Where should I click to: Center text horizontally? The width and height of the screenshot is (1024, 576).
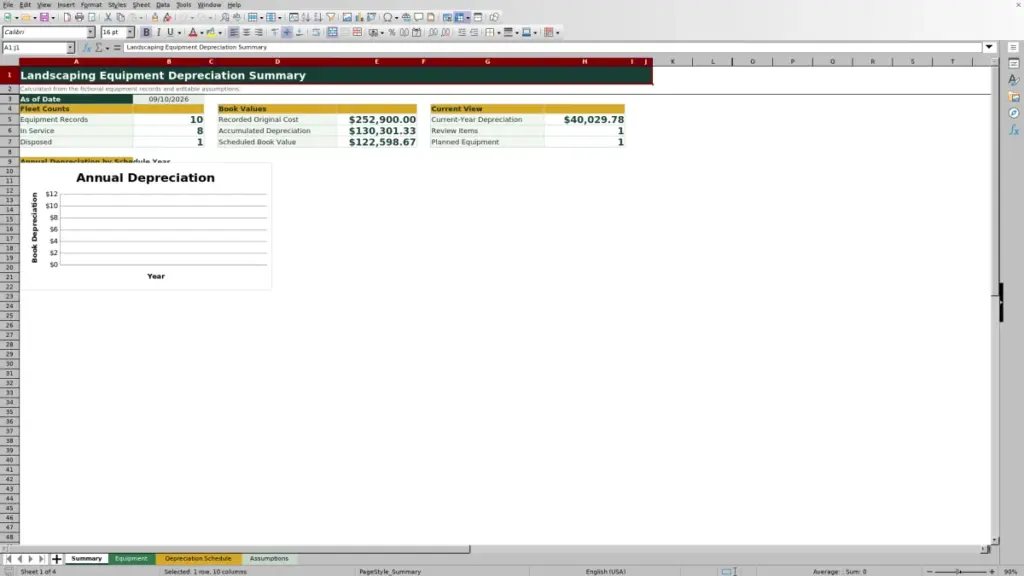[x=246, y=33]
